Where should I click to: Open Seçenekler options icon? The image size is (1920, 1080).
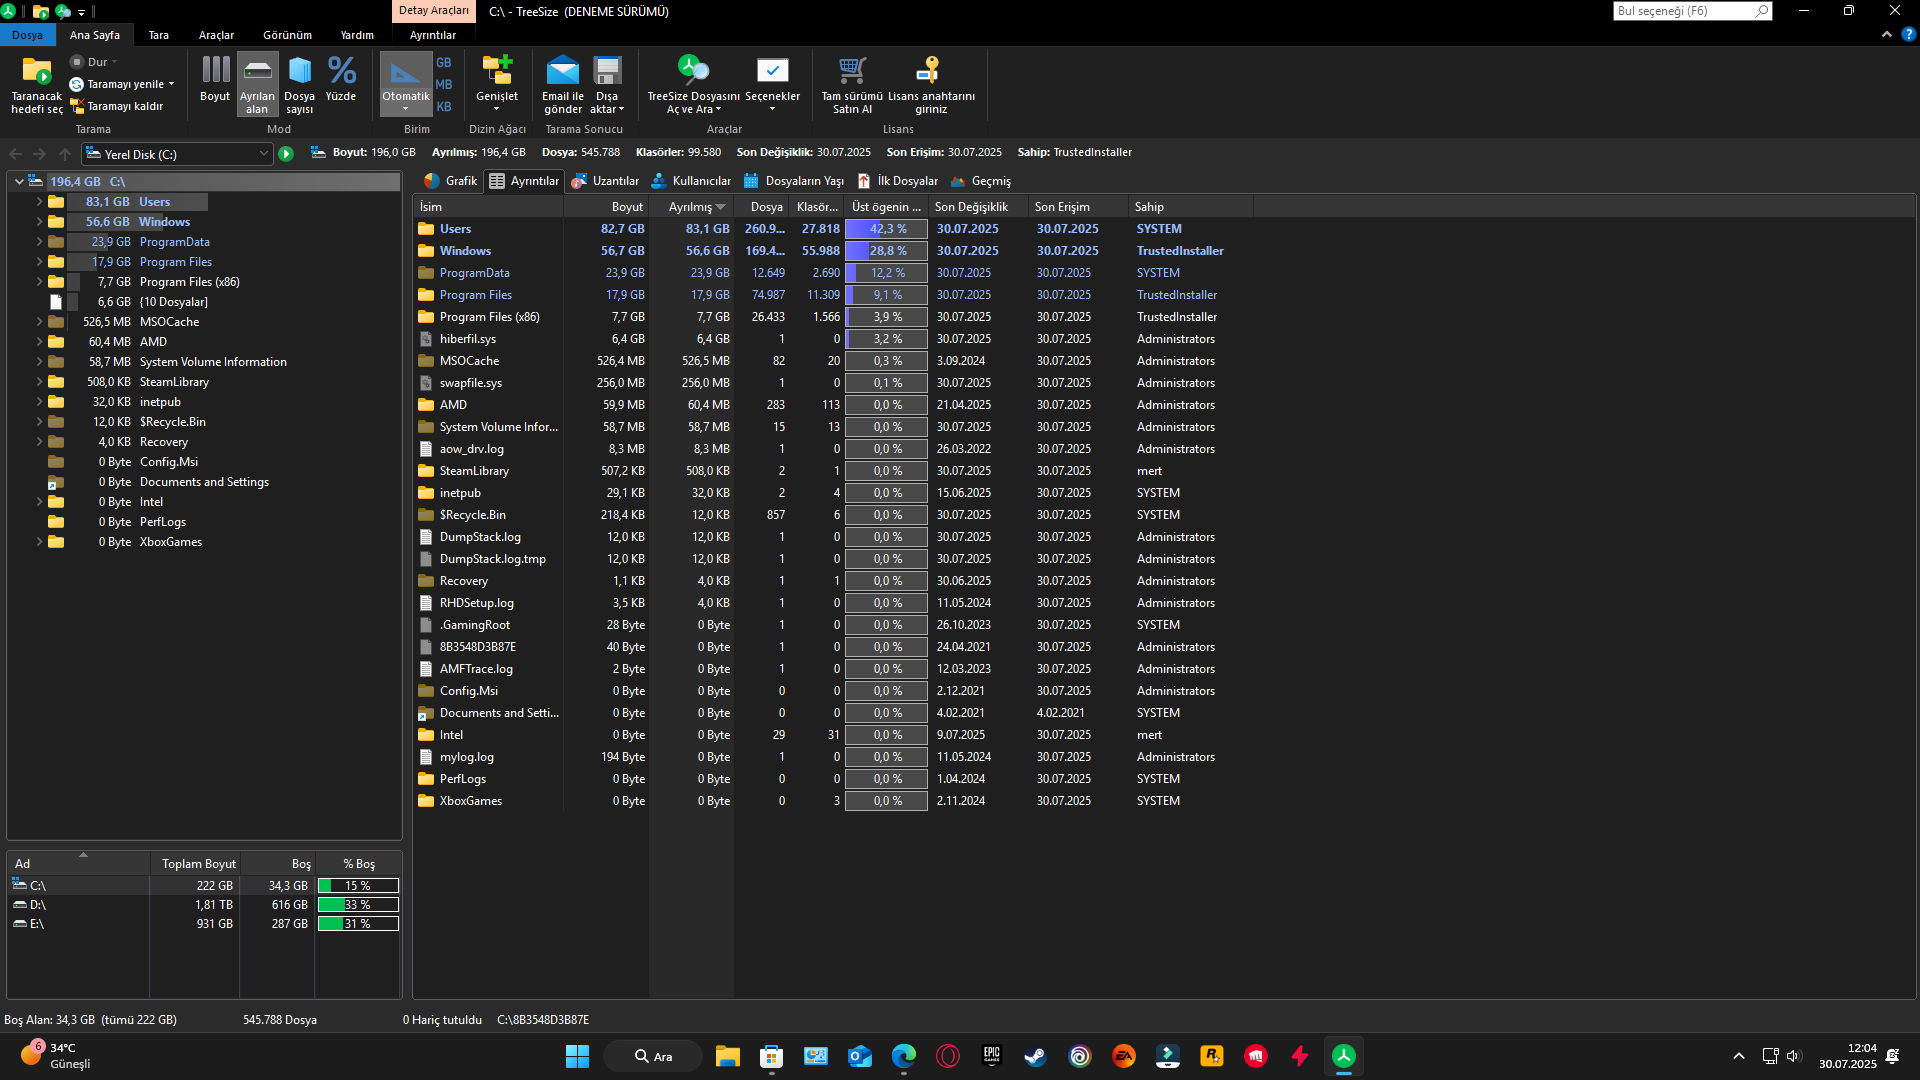(x=772, y=71)
